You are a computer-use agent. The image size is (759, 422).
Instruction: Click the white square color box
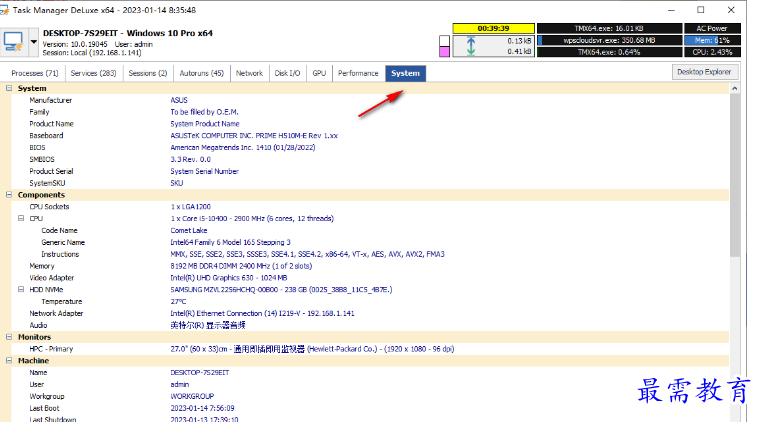[444, 41]
